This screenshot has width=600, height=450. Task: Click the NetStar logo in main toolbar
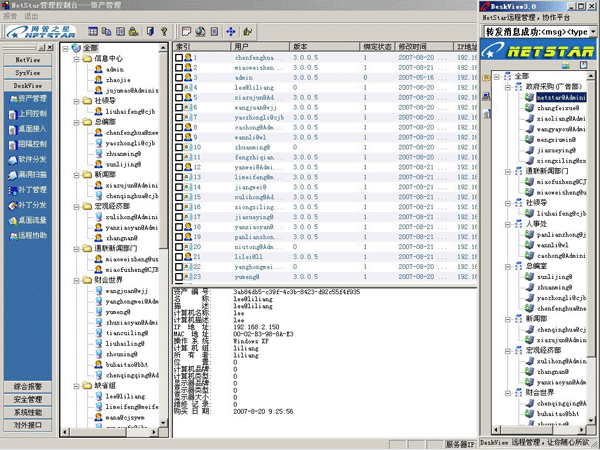pyautogui.click(x=41, y=32)
